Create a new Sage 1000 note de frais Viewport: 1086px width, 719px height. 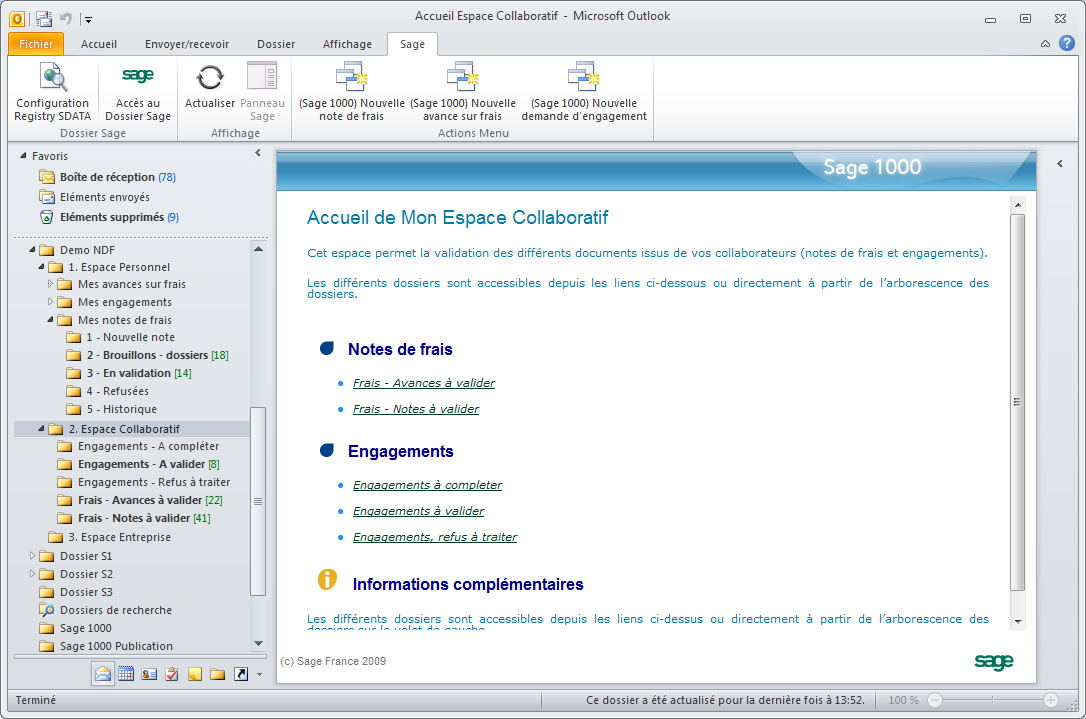click(351, 91)
